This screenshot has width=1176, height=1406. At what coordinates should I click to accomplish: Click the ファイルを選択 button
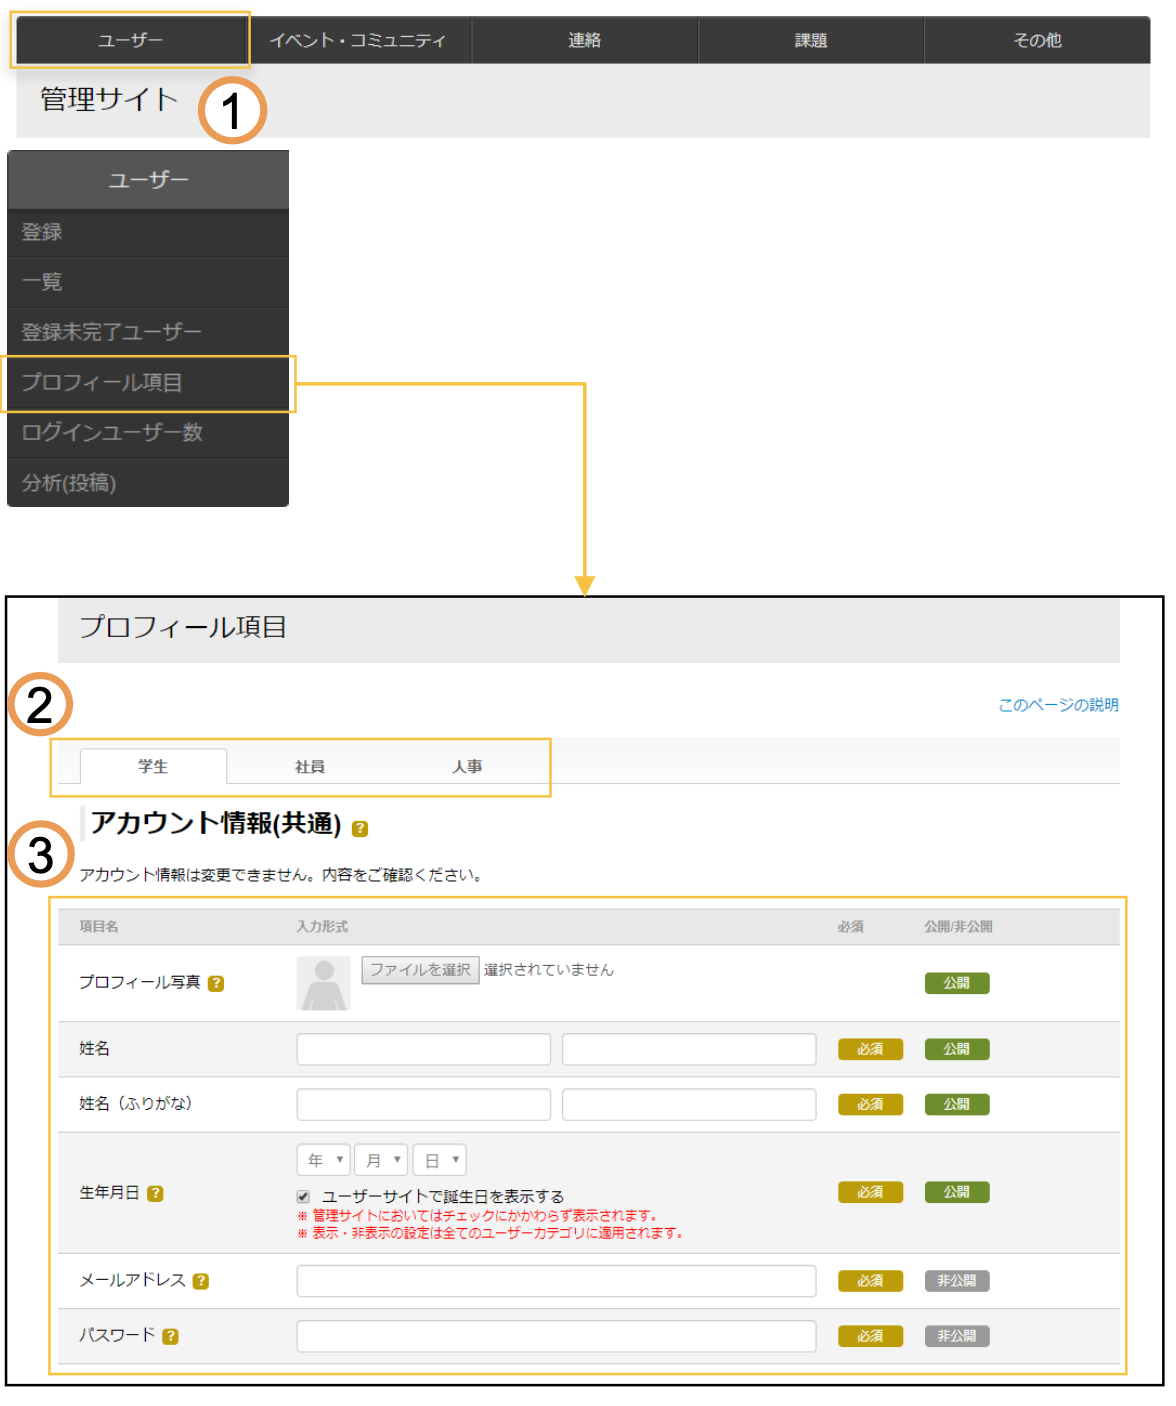[420, 970]
